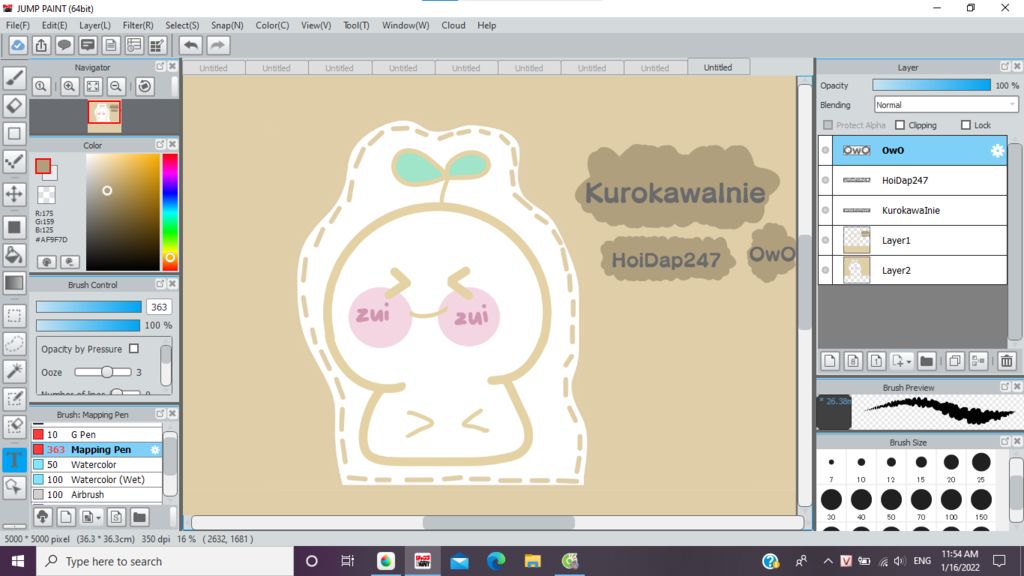Open File Explorer from the taskbar
1024x576 pixels.
[532, 561]
